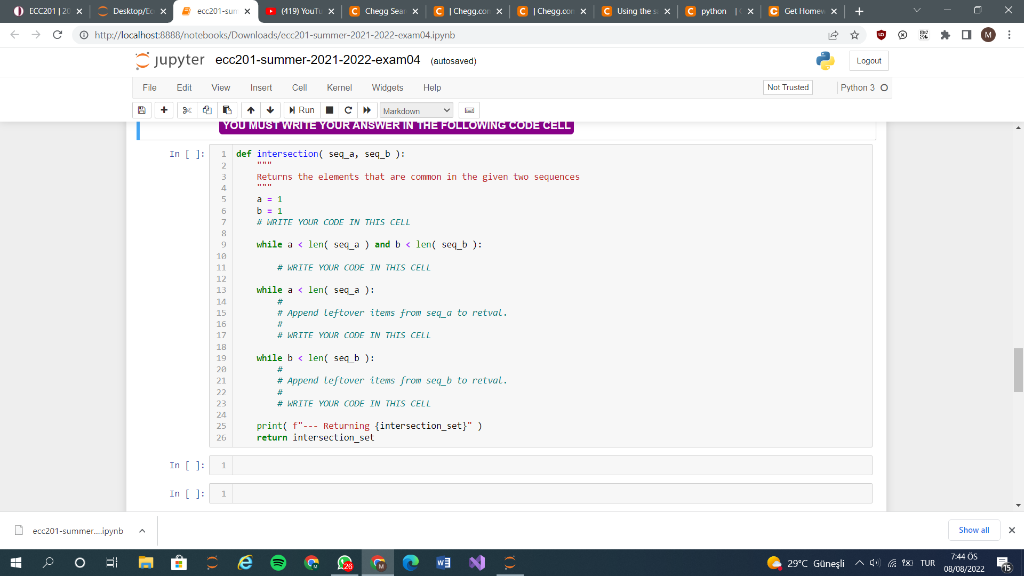Toggle the browser side panel

(x=967, y=35)
